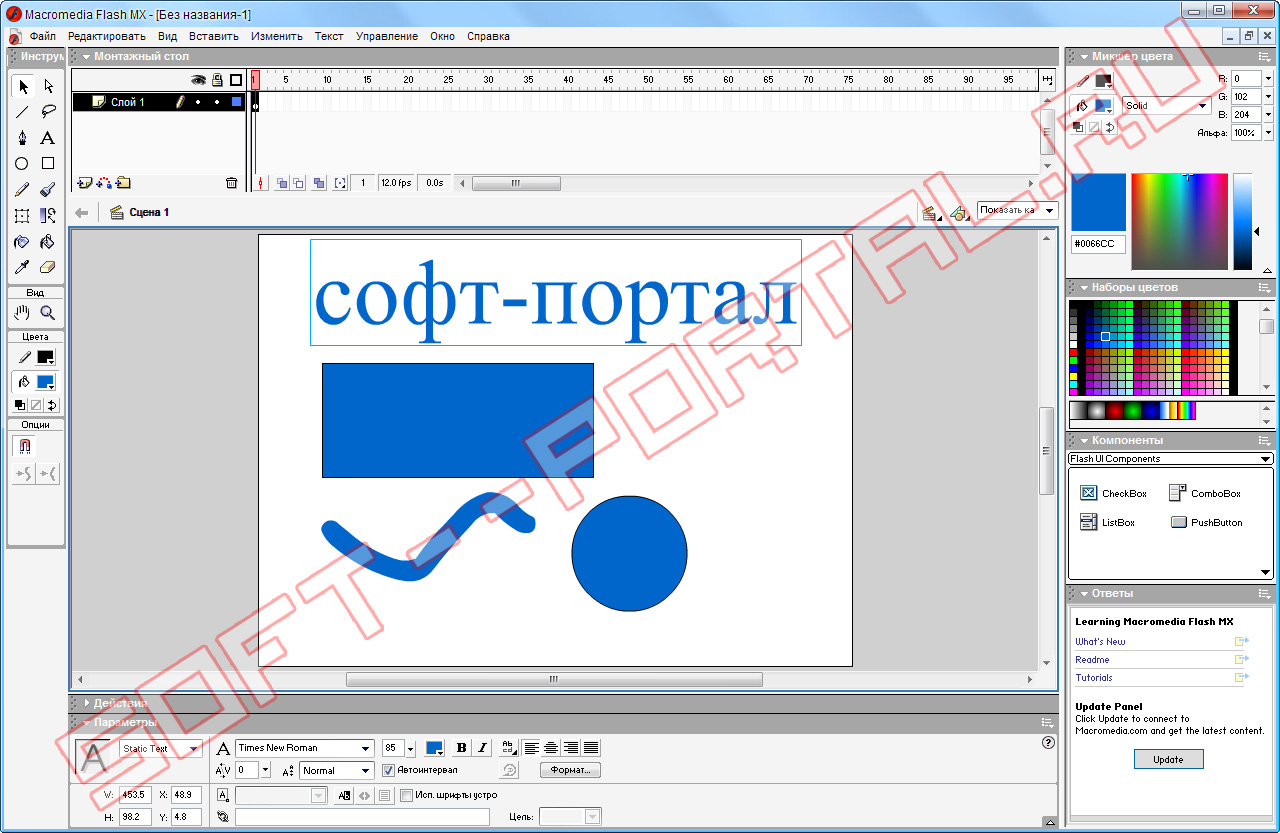Screen dimensions: 1280x833
Task: Select the Слой 1 layer row
Action: 158,102
